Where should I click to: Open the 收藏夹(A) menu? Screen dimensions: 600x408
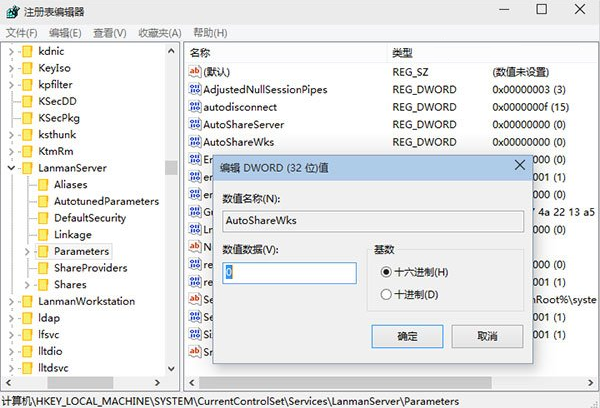click(x=160, y=33)
